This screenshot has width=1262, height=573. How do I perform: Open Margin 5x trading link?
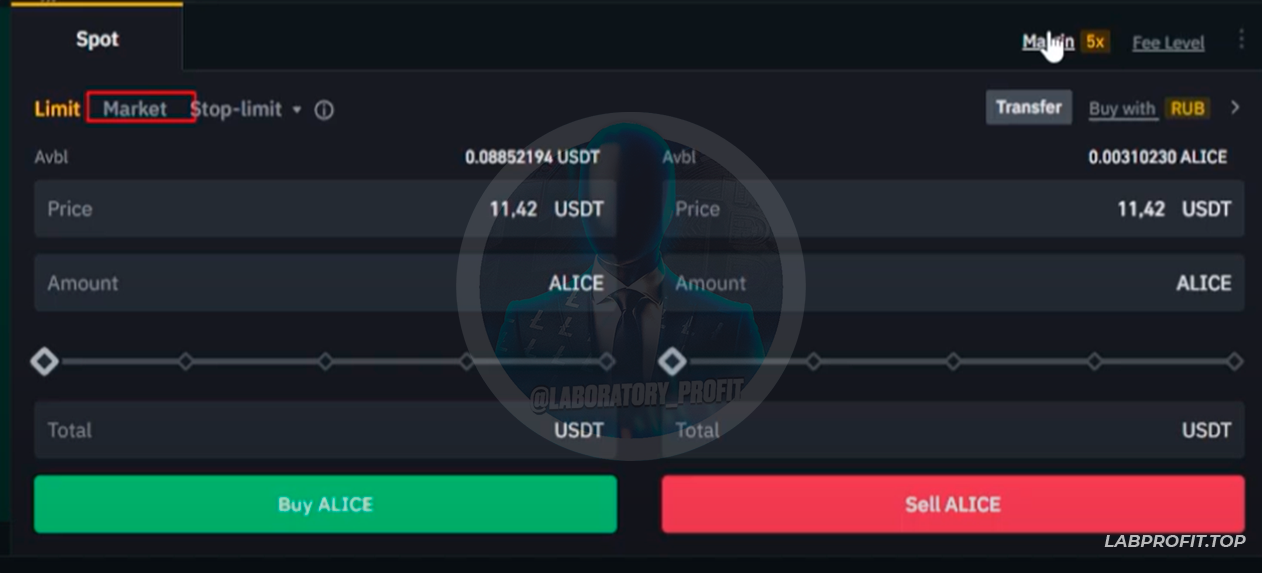coord(1064,42)
